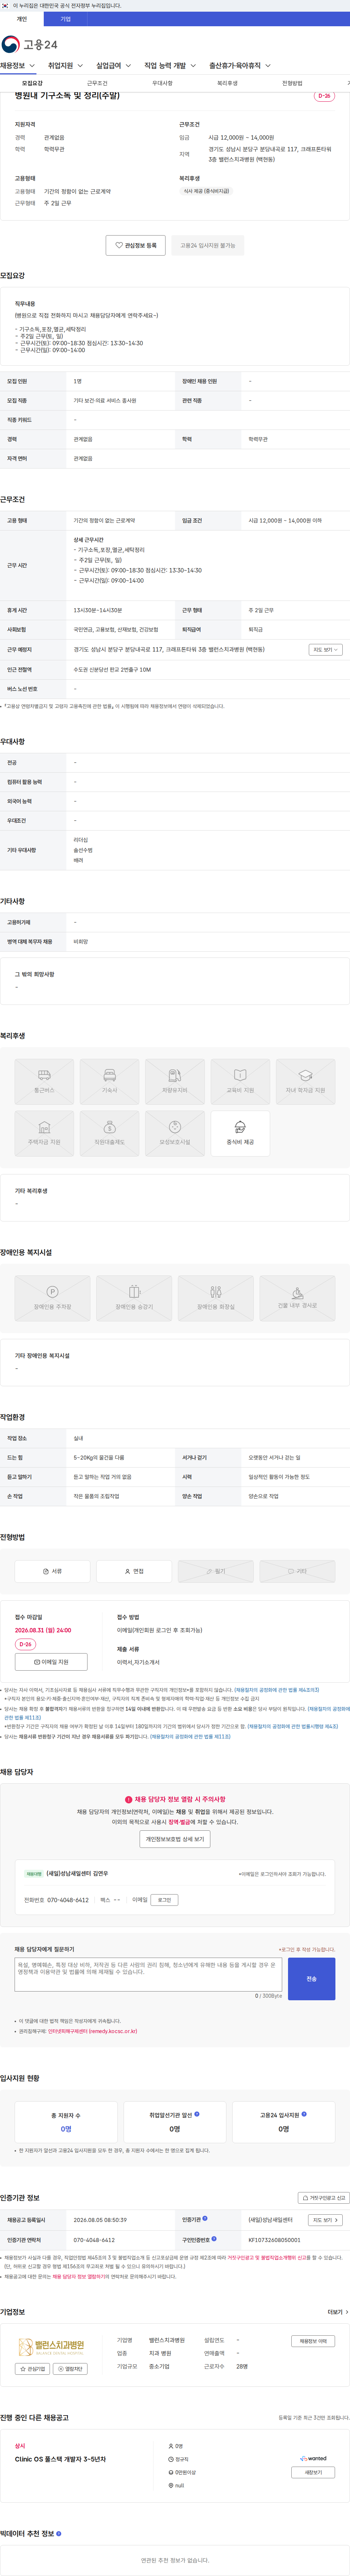Image resolution: width=350 pixels, height=2576 pixels.
Task: Click the 관심정보 등록 heart button
Action: coord(136,245)
